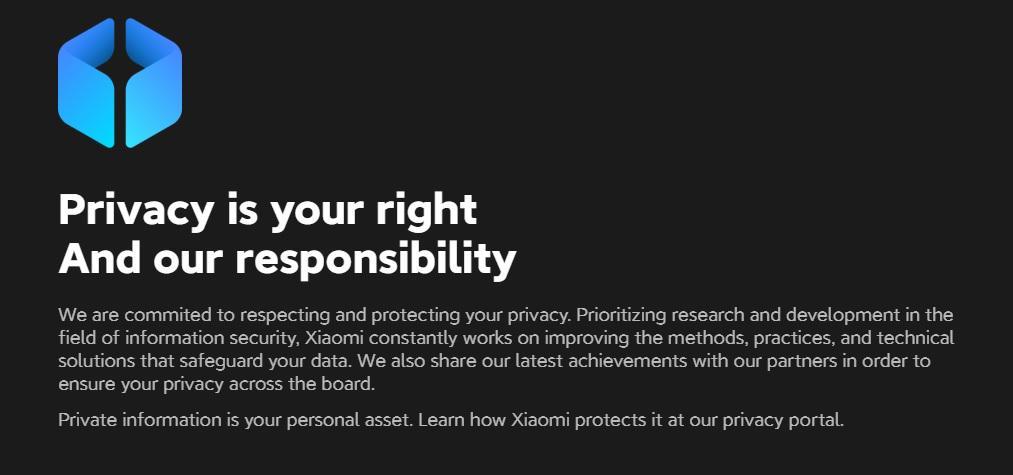Click the right half of the blue logo
This screenshot has width=1013, height=475.
click(154, 83)
